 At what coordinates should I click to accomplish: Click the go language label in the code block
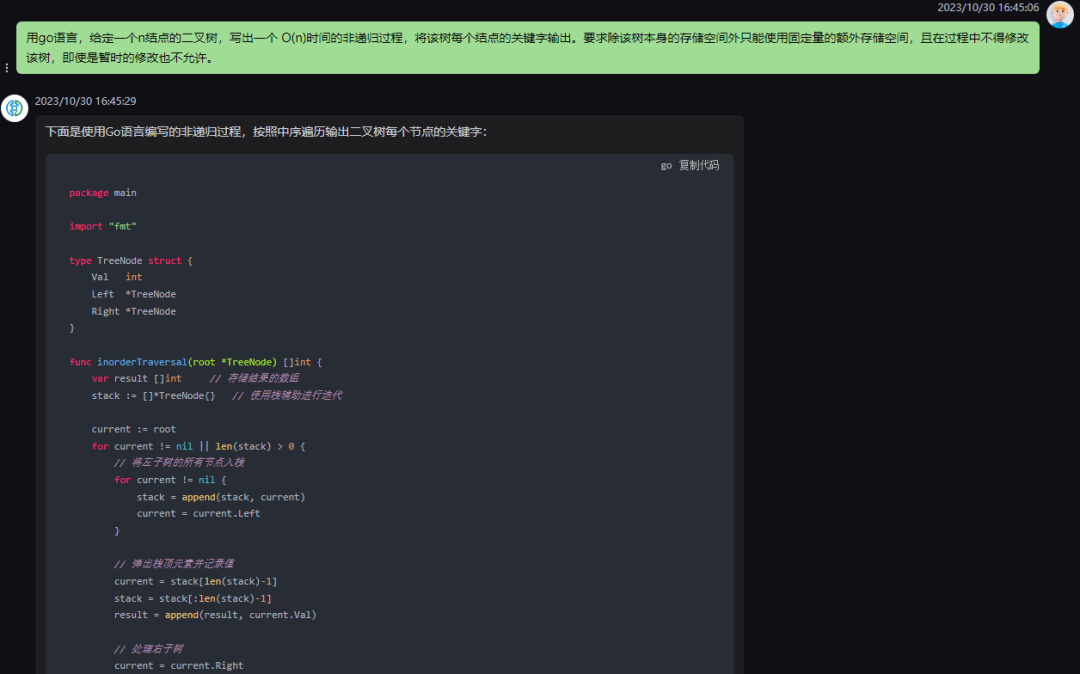click(x=666, y=165)
